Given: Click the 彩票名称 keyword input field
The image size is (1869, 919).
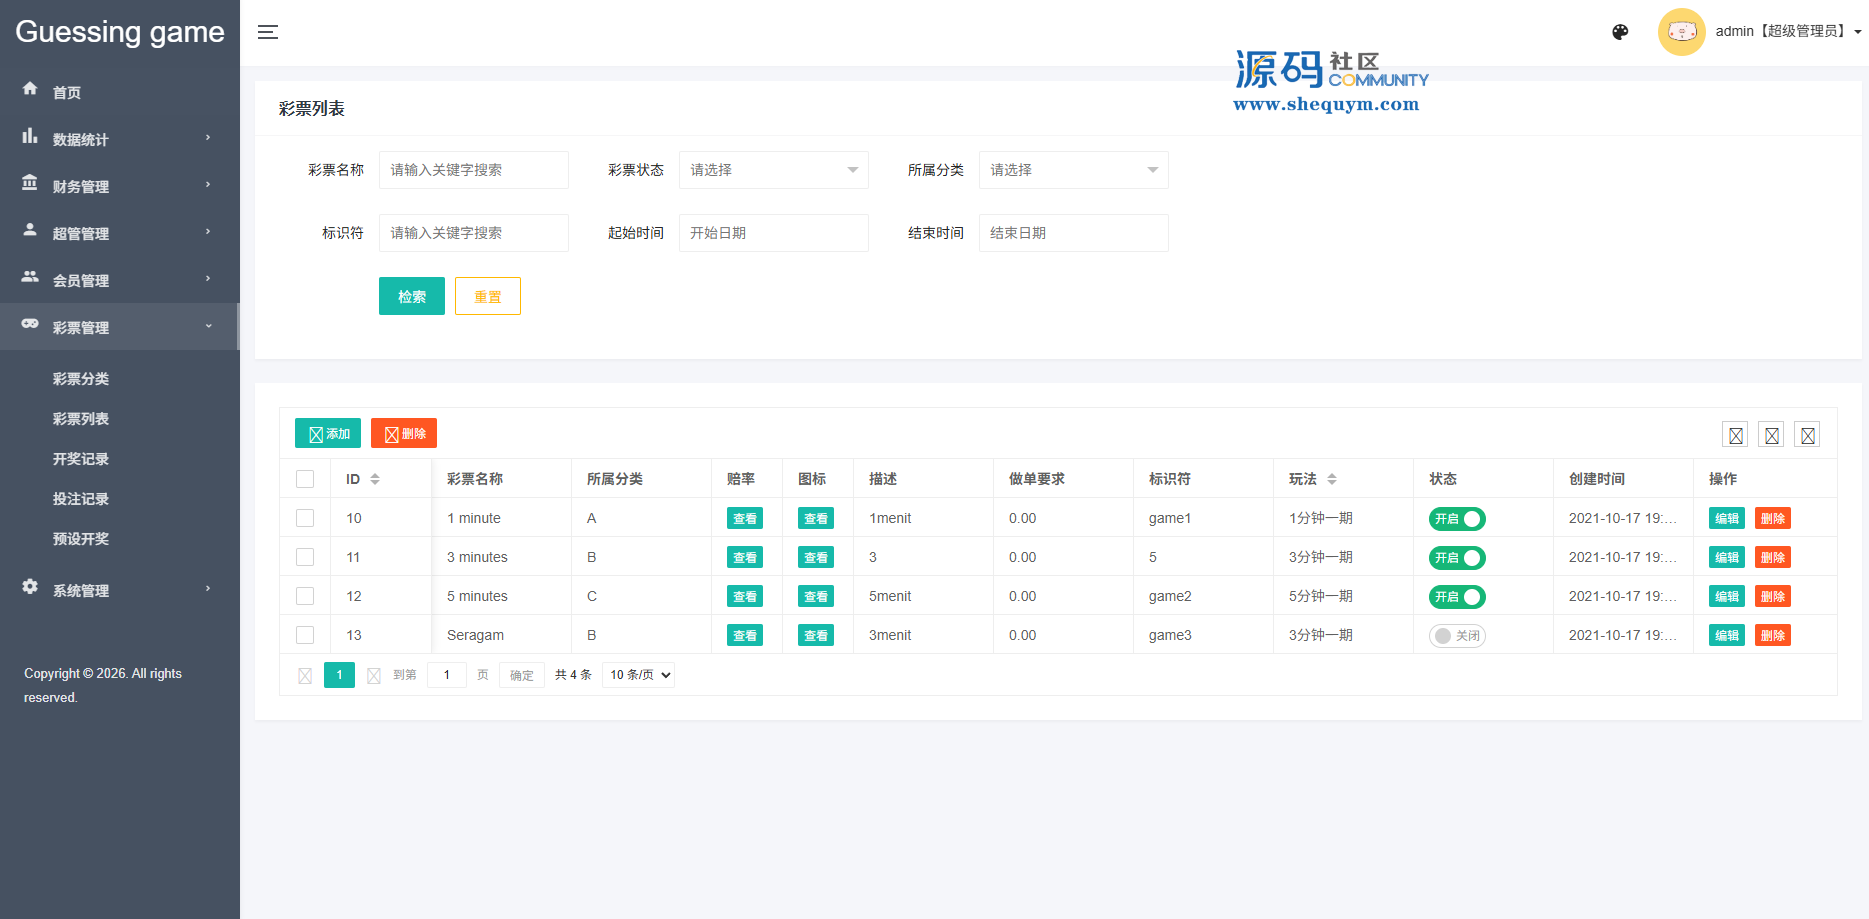Looking at the screenshot, I should click(473, 170).
